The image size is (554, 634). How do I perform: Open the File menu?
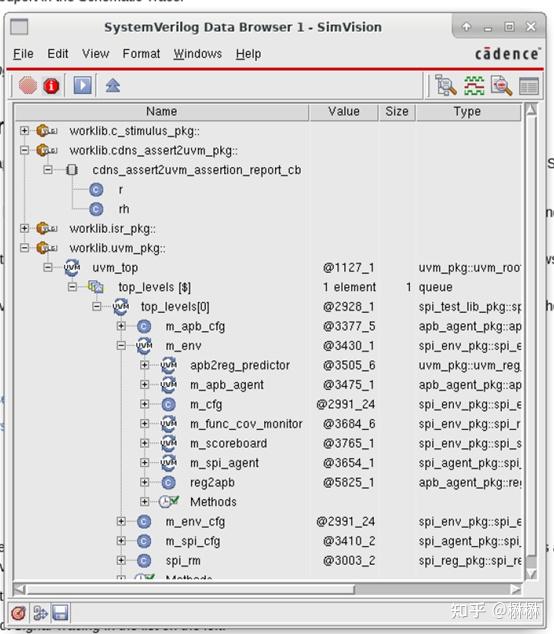tap(23, 54)
